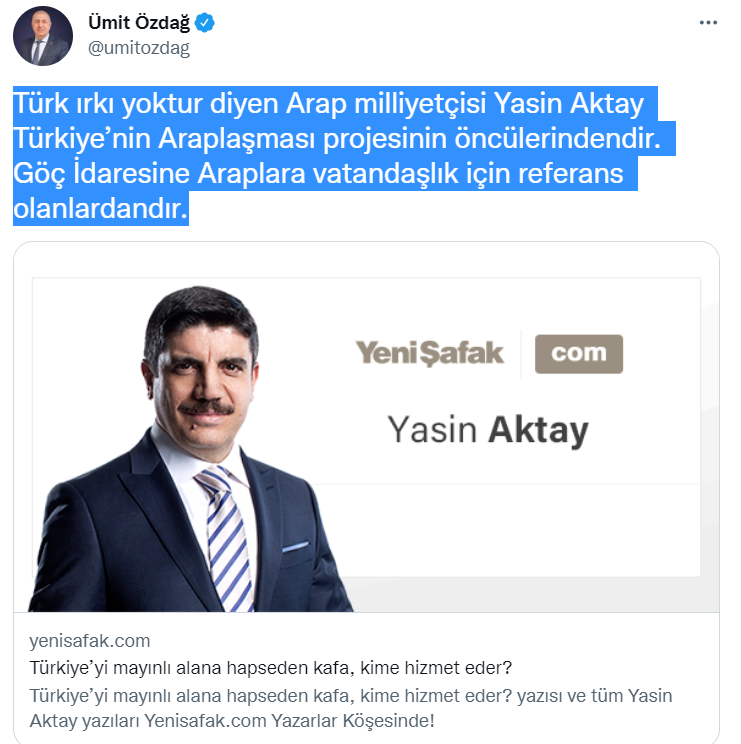Click card description mentioning Yazarlar Köşesinde
Viewport: 741px width, 744px height.
point(351,708)
